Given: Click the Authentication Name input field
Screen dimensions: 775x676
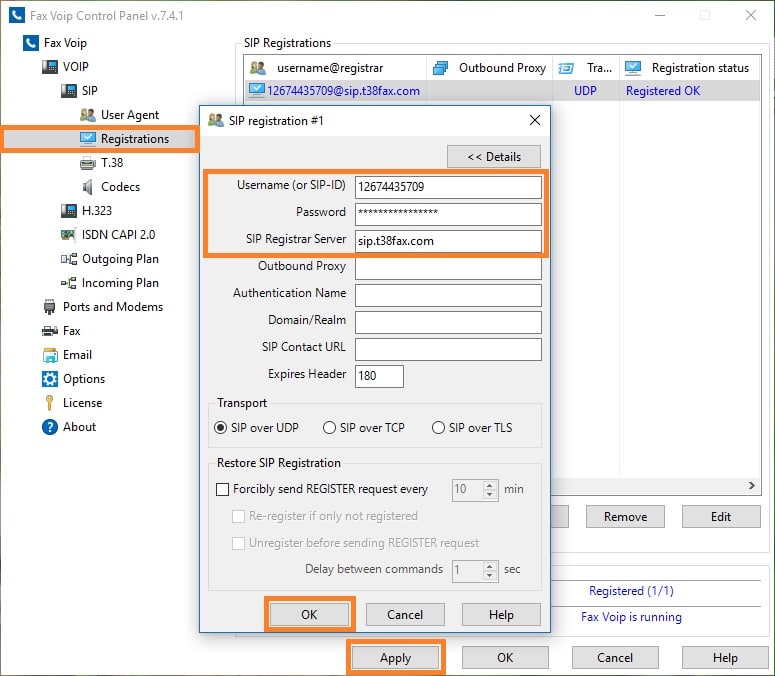Looking at the screenshot, I should (448, 295).
